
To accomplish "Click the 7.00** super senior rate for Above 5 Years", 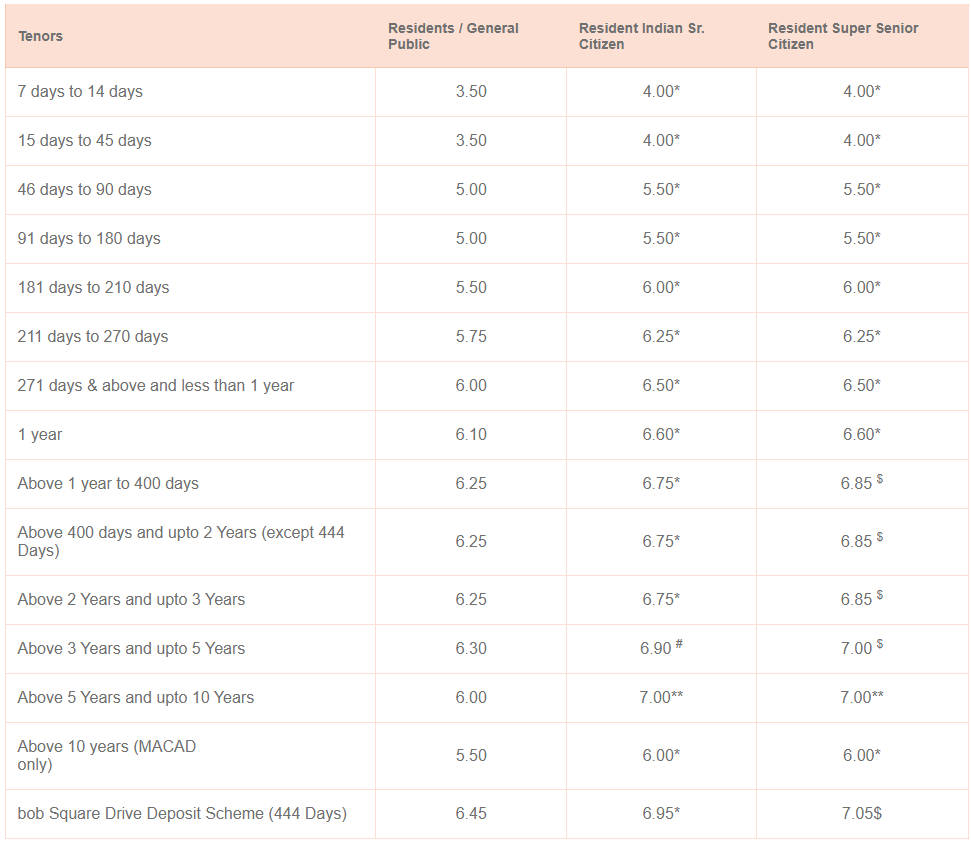I will click(x=862, y=697).
